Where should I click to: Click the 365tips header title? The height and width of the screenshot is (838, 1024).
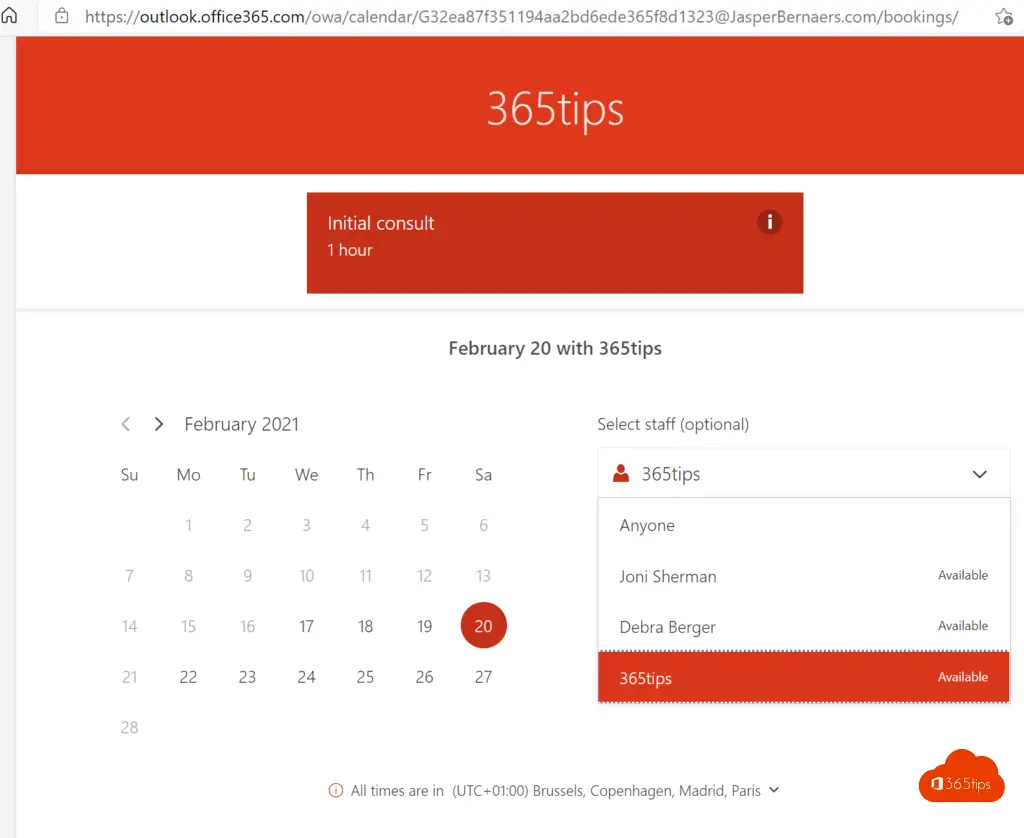tap(555, 108)
